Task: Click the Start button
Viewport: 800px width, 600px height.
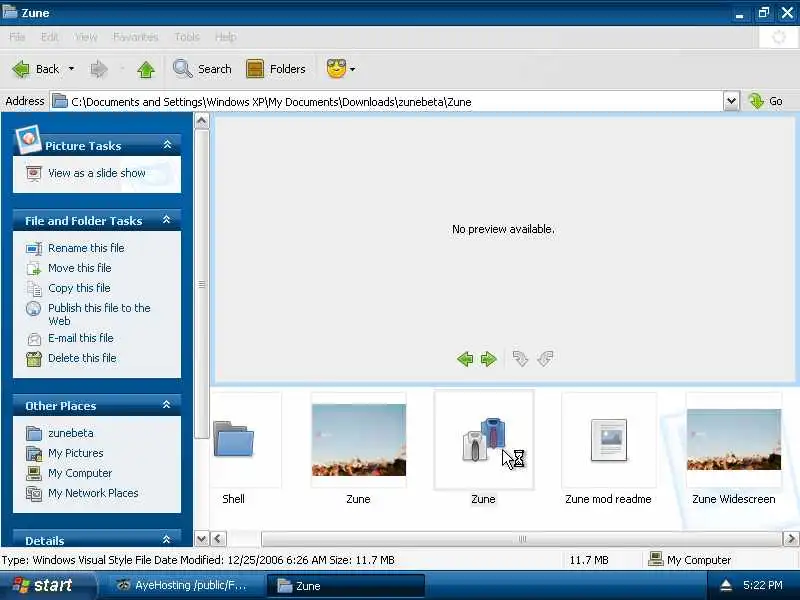Action: click(x=46, y=585)
